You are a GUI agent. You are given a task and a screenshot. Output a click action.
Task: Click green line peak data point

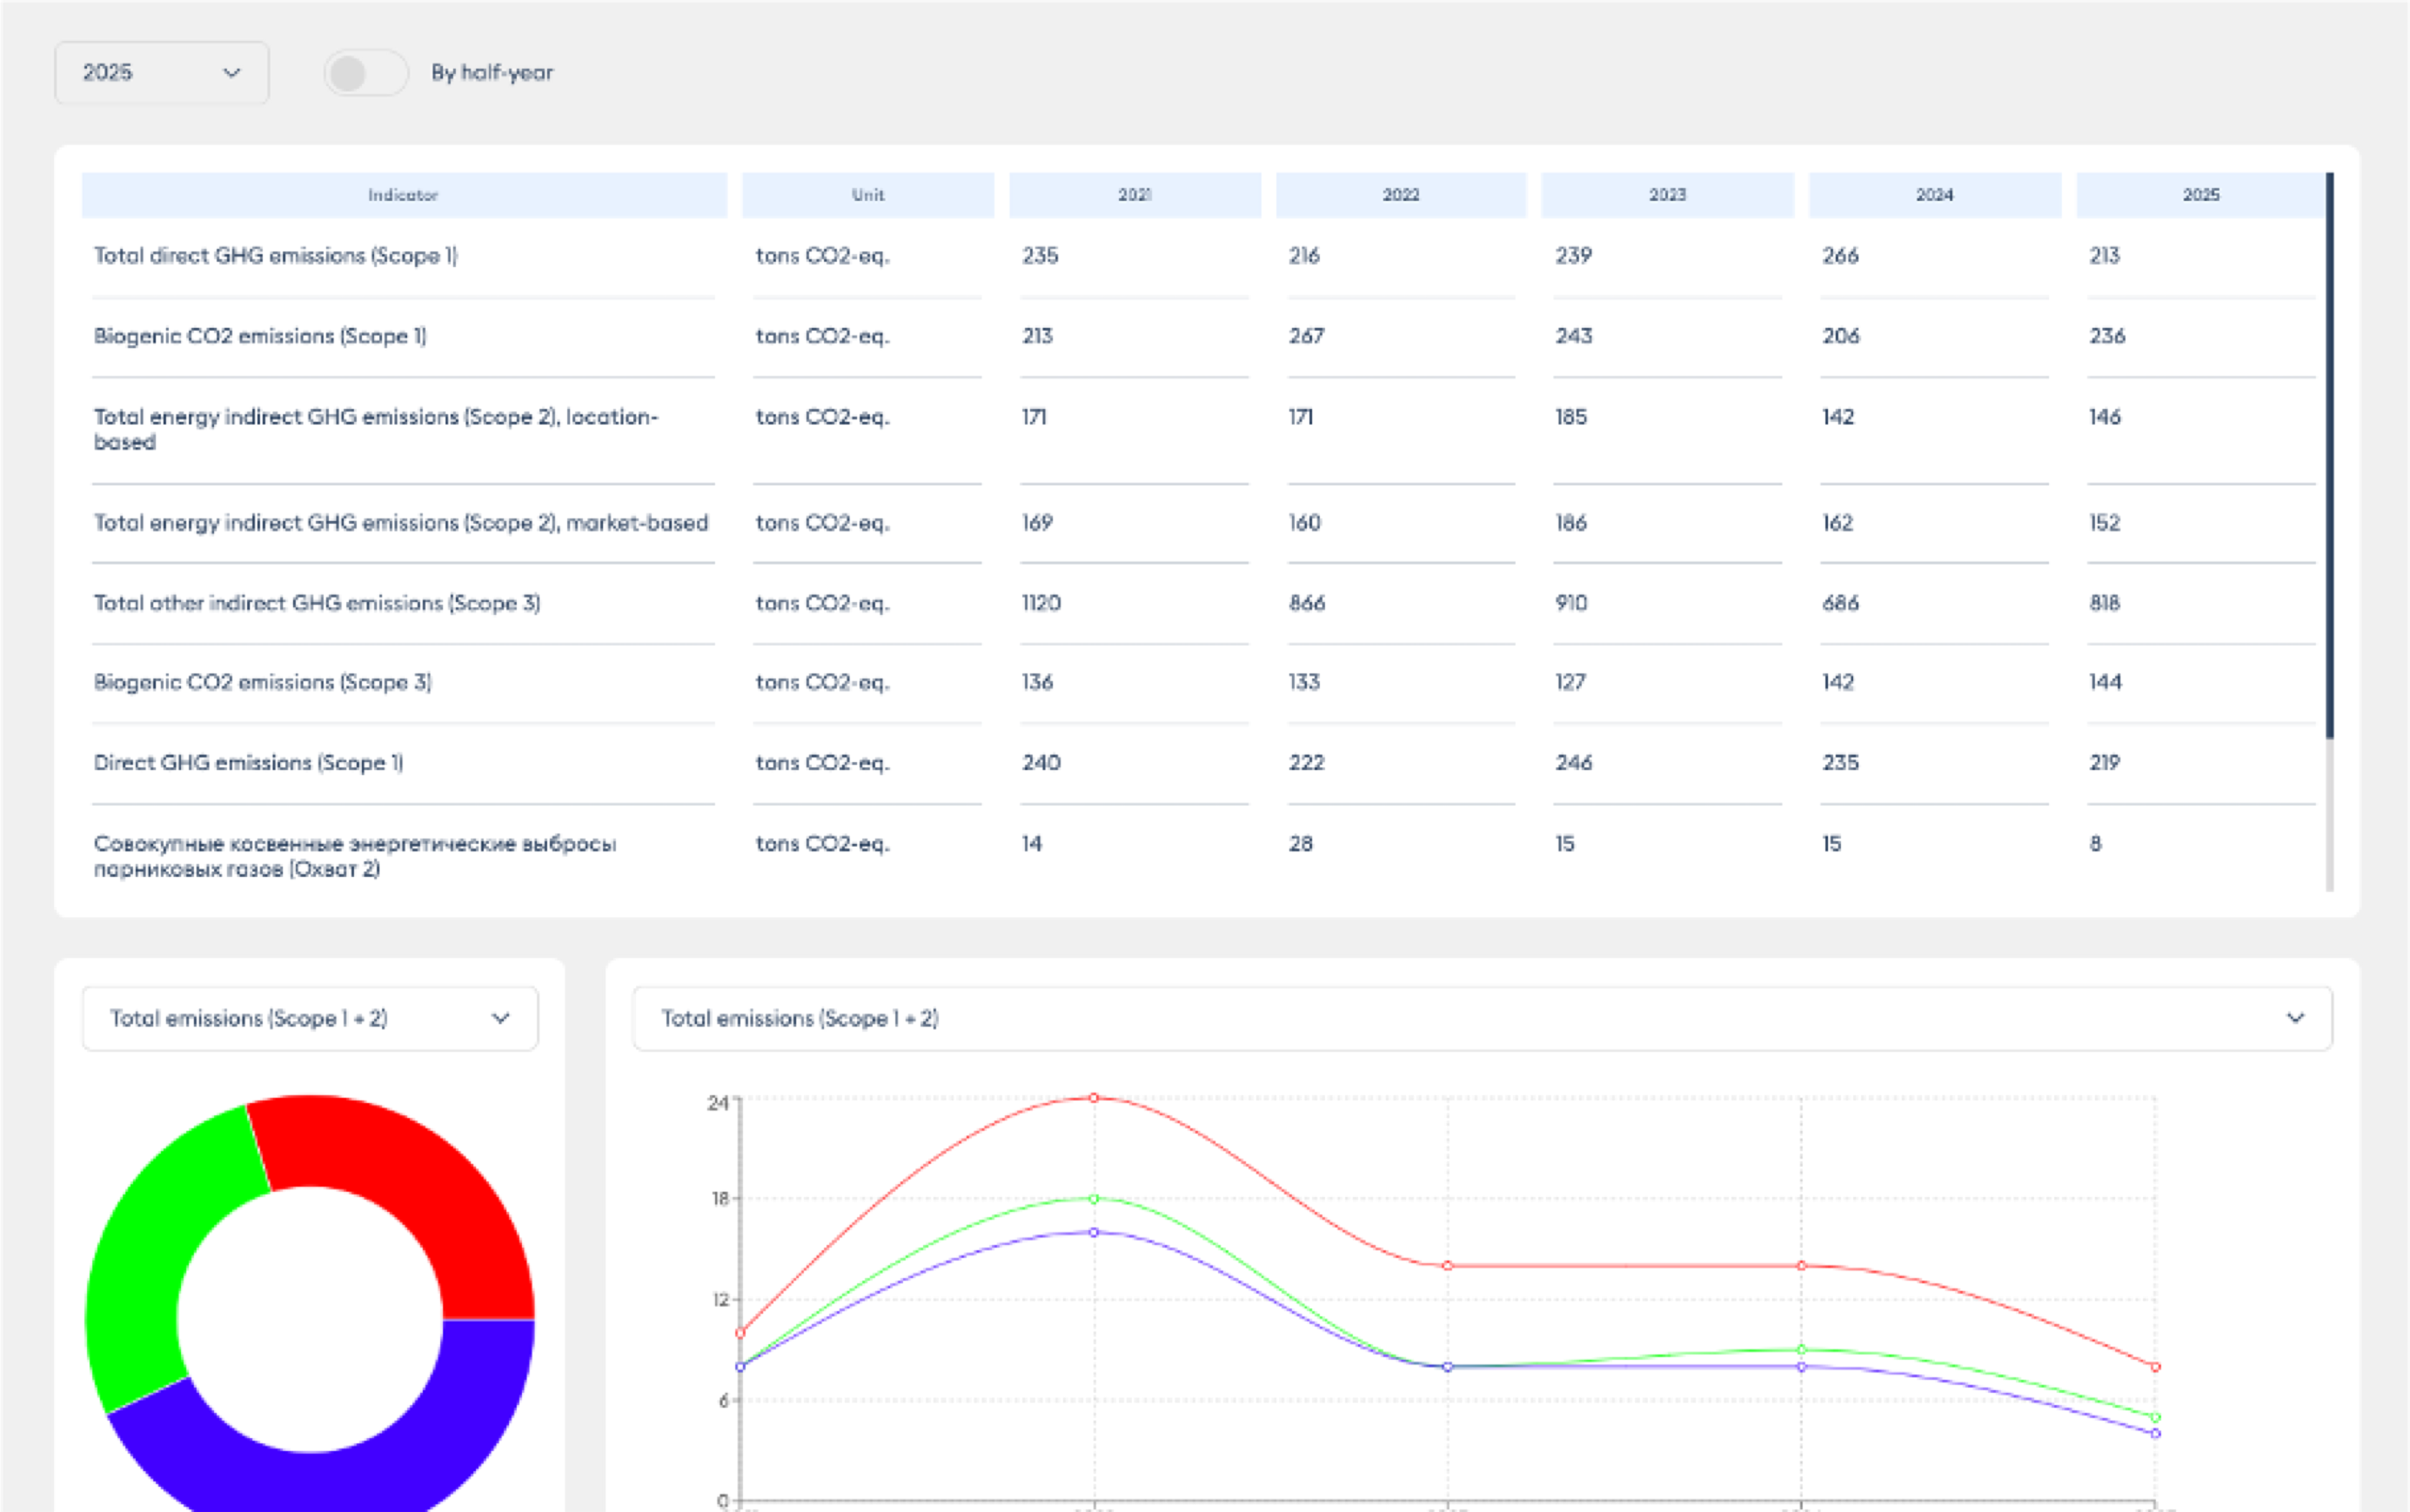tap(1094, 1198)
